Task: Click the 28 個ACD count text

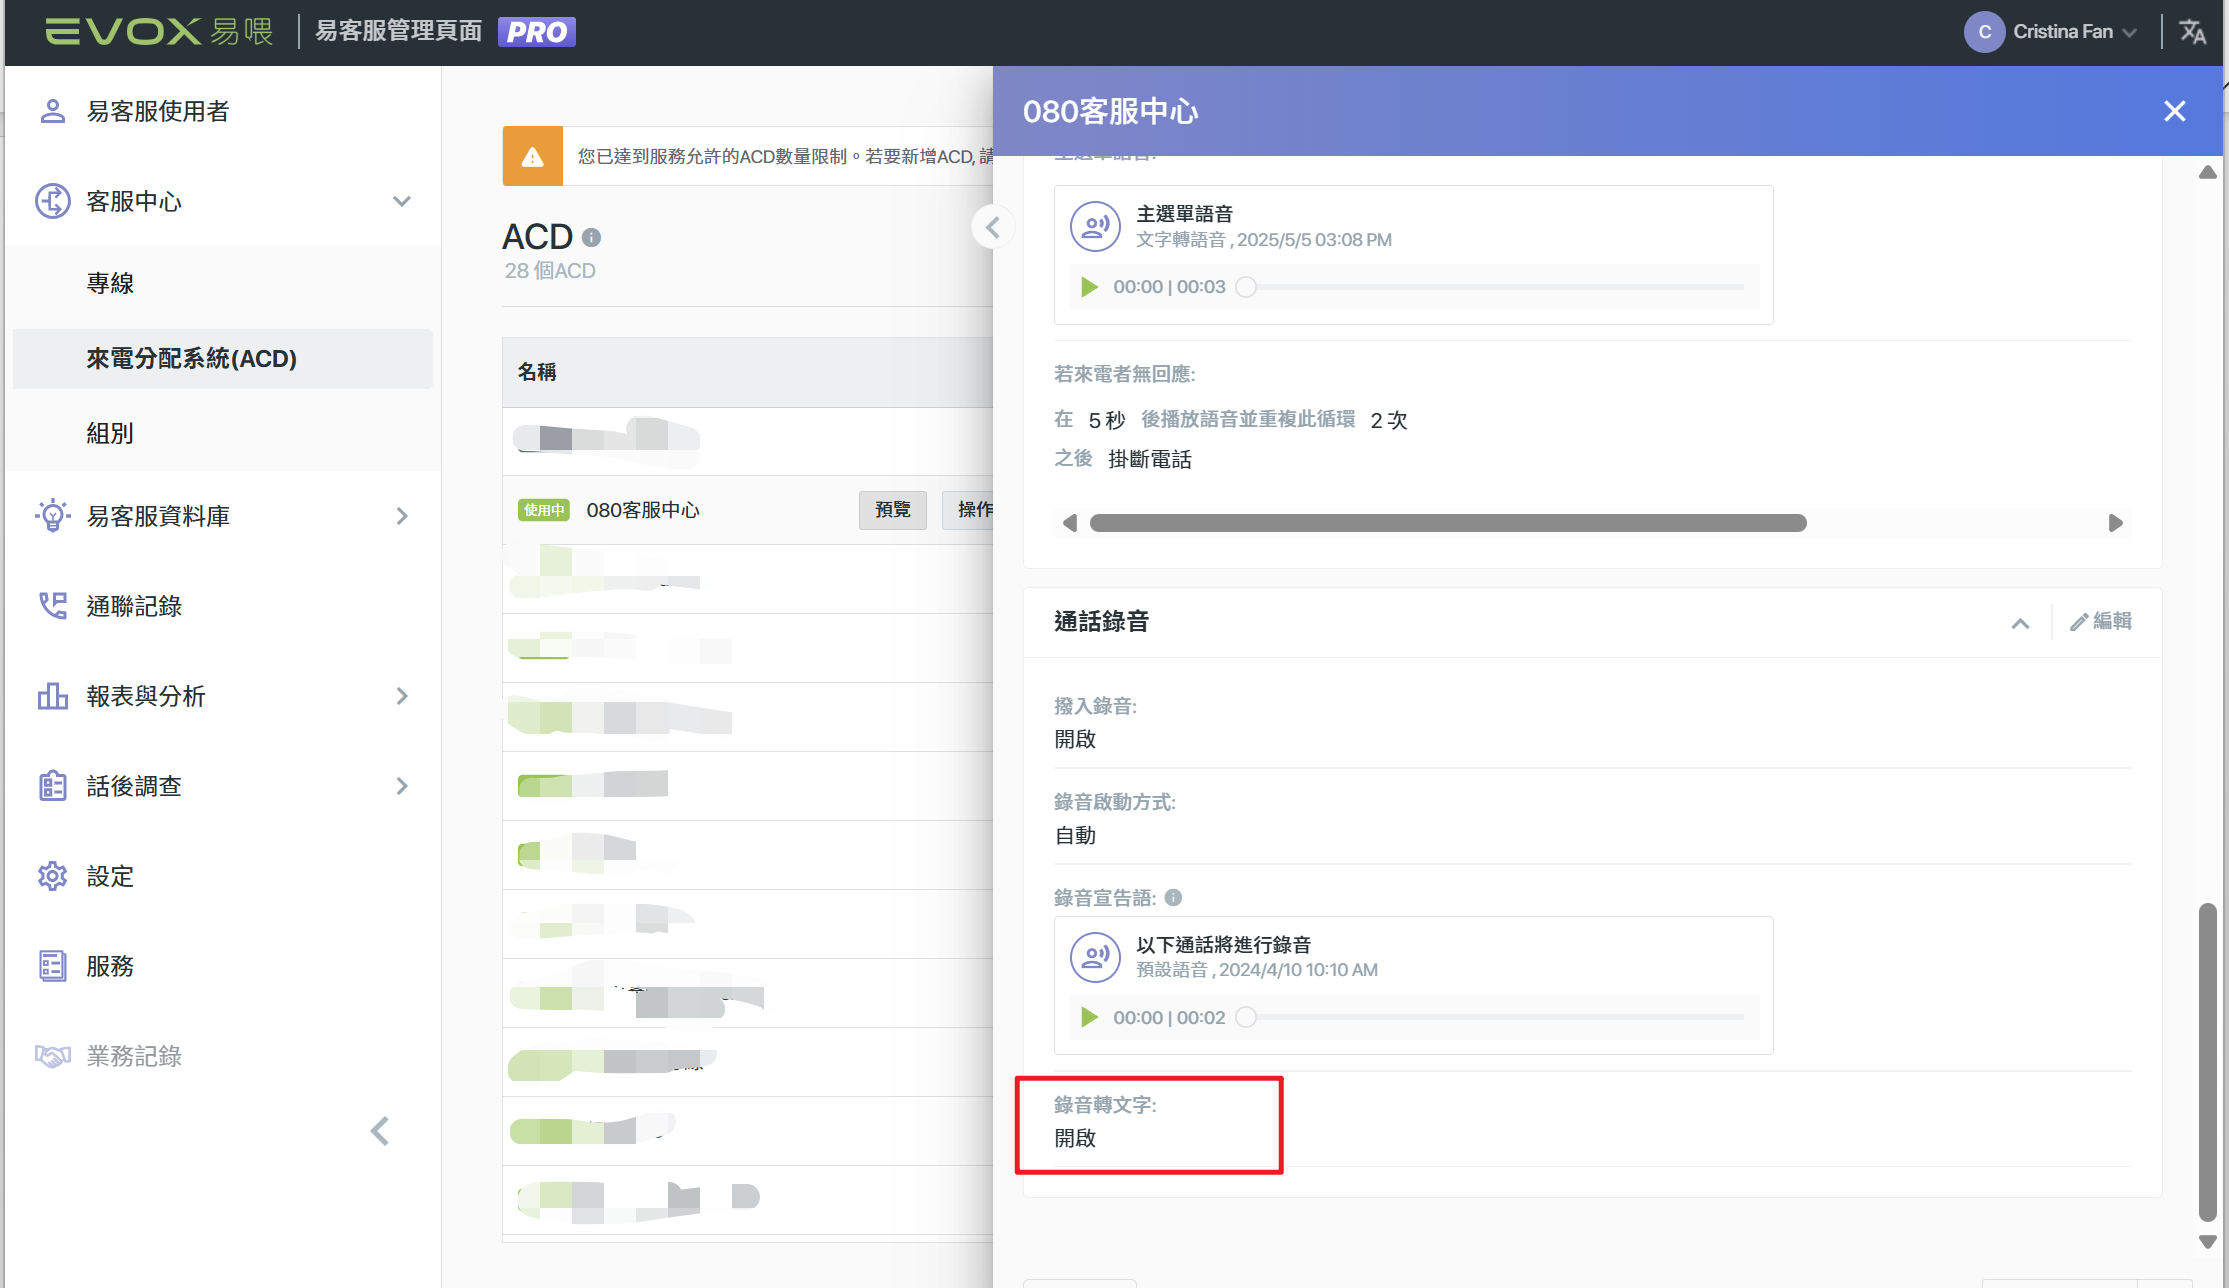Action: [550, 271]
